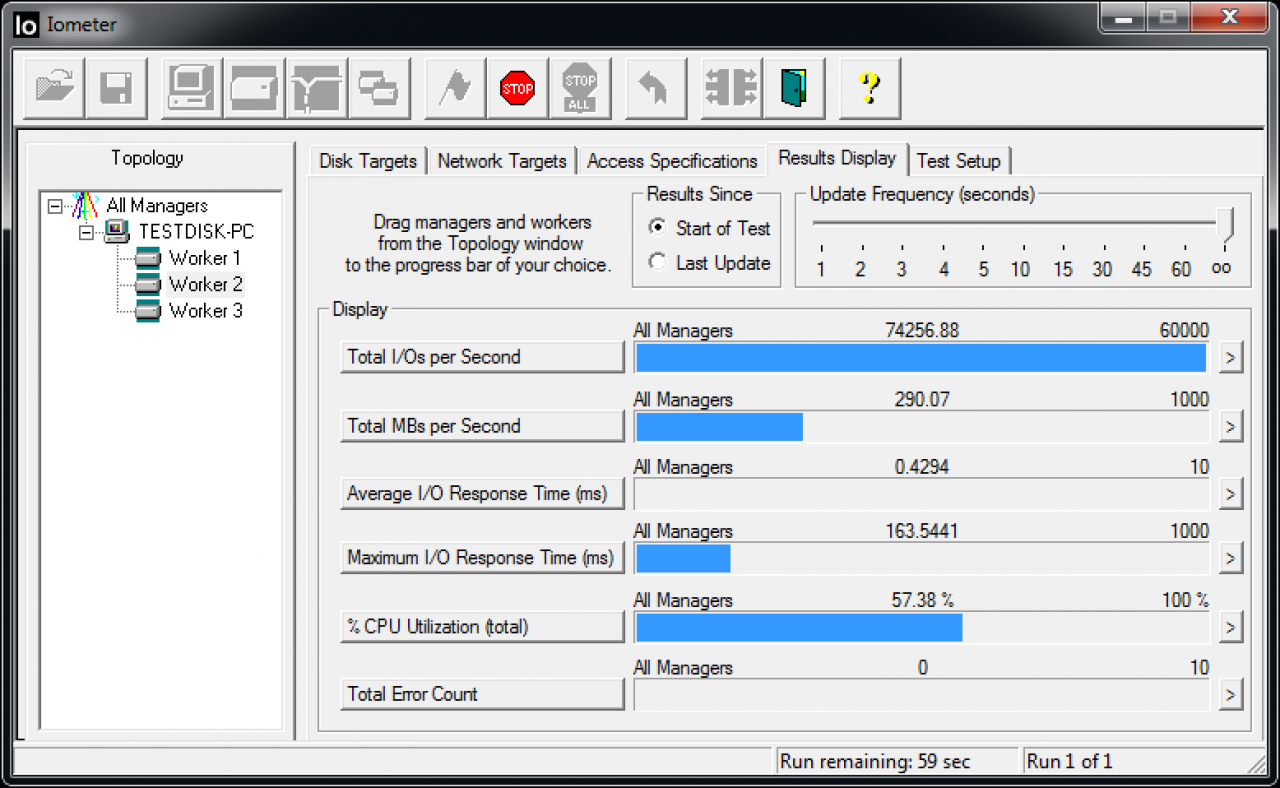This screenshot has width=1280, height=788.
Task: Click the 0.4294 average response value
Action: tap(921, 467)
